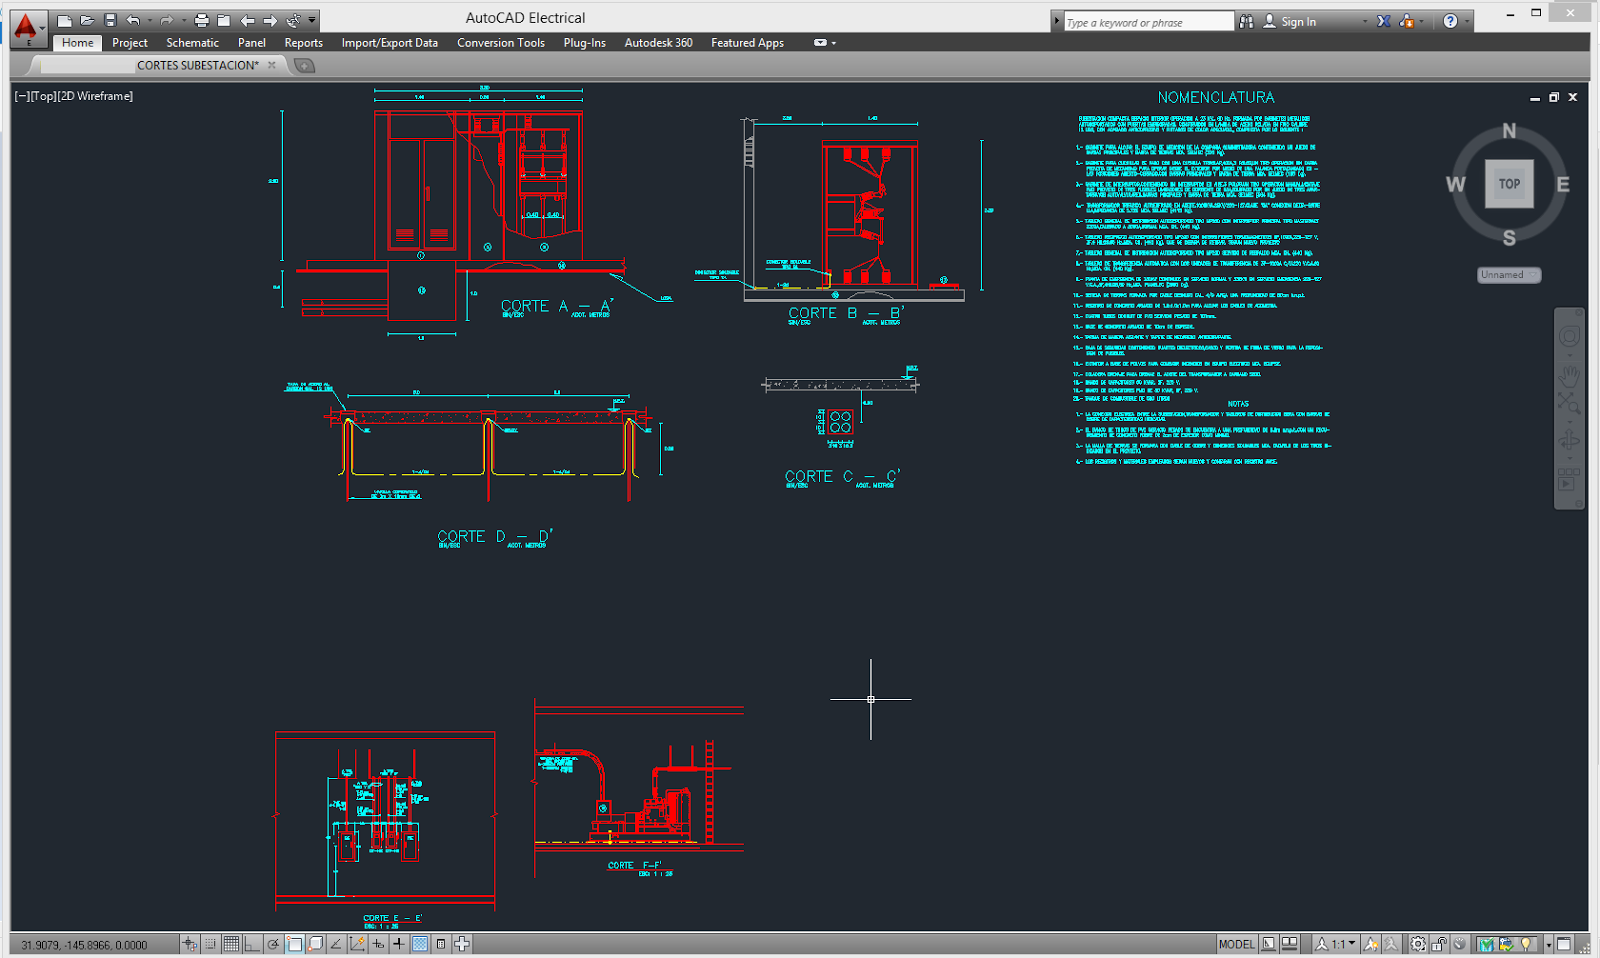Open the Unnamed view dropdown below the ViewCube

pyautogui.click(x=1509, y=275)
